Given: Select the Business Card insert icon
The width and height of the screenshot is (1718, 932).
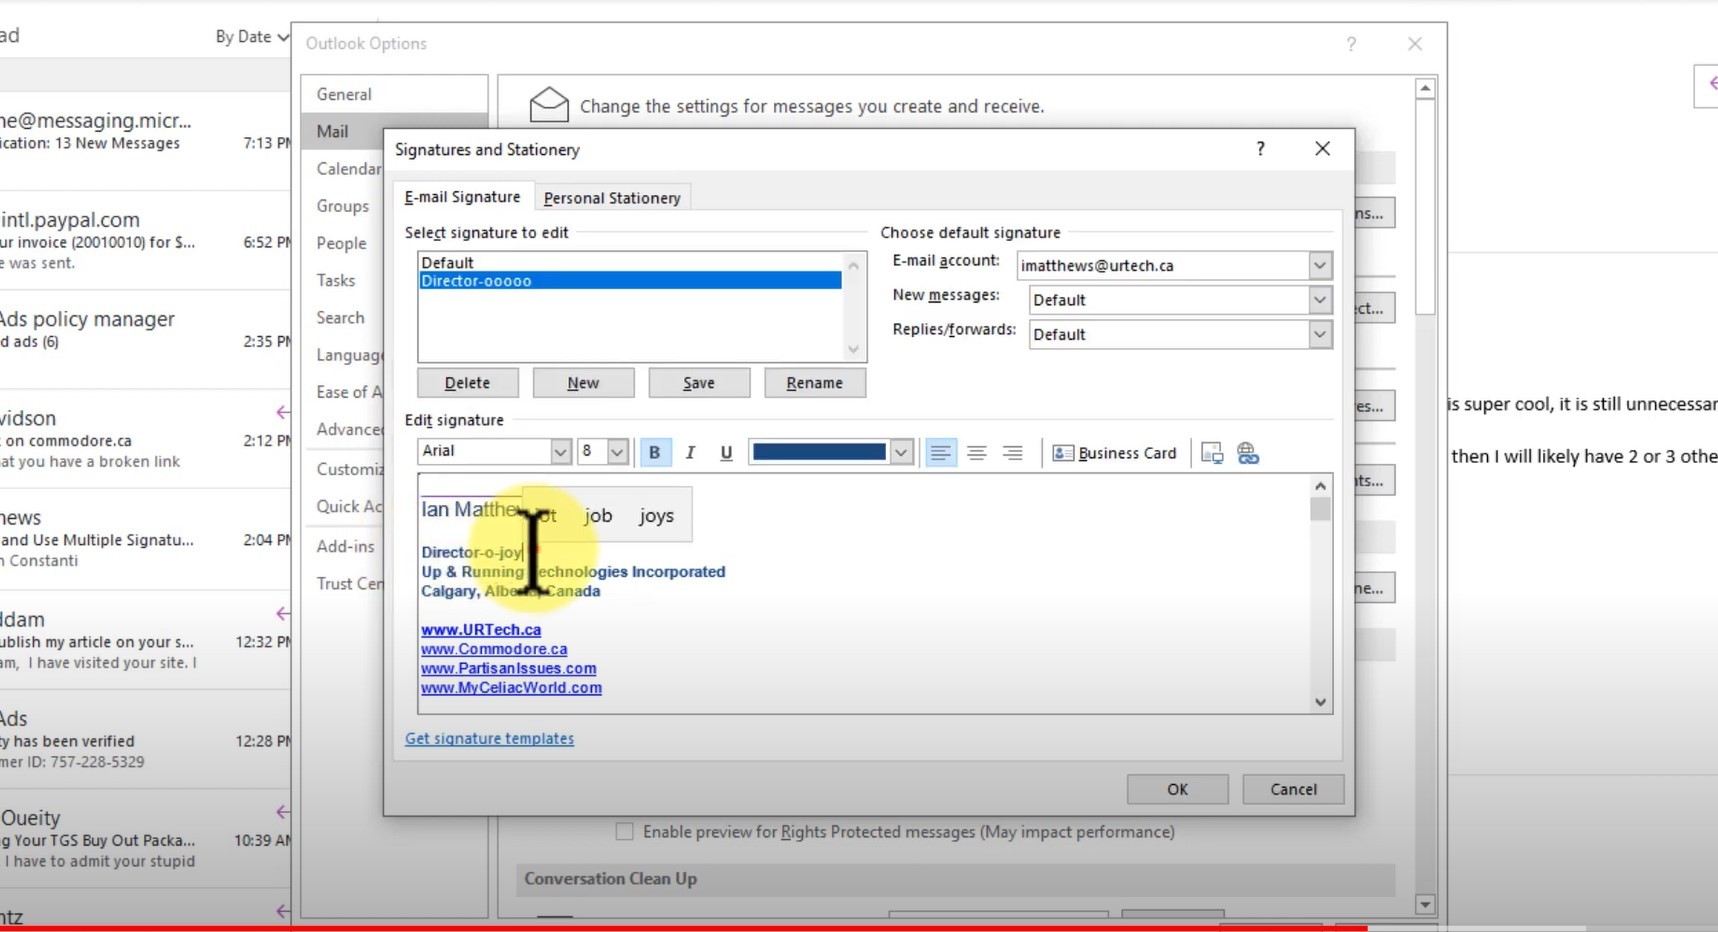Looking at the screenshot, I should click(1113, 453).
